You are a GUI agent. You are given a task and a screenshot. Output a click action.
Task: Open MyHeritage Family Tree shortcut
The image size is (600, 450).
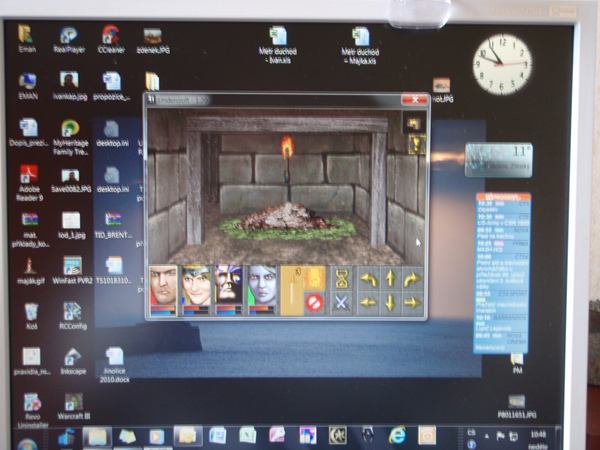pyautogui.click(x=70, y=137)
